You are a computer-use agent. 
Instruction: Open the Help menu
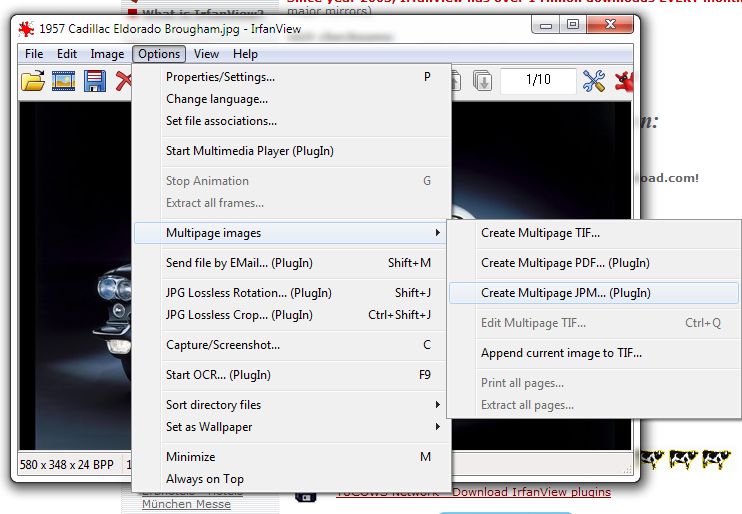(245, 54)
